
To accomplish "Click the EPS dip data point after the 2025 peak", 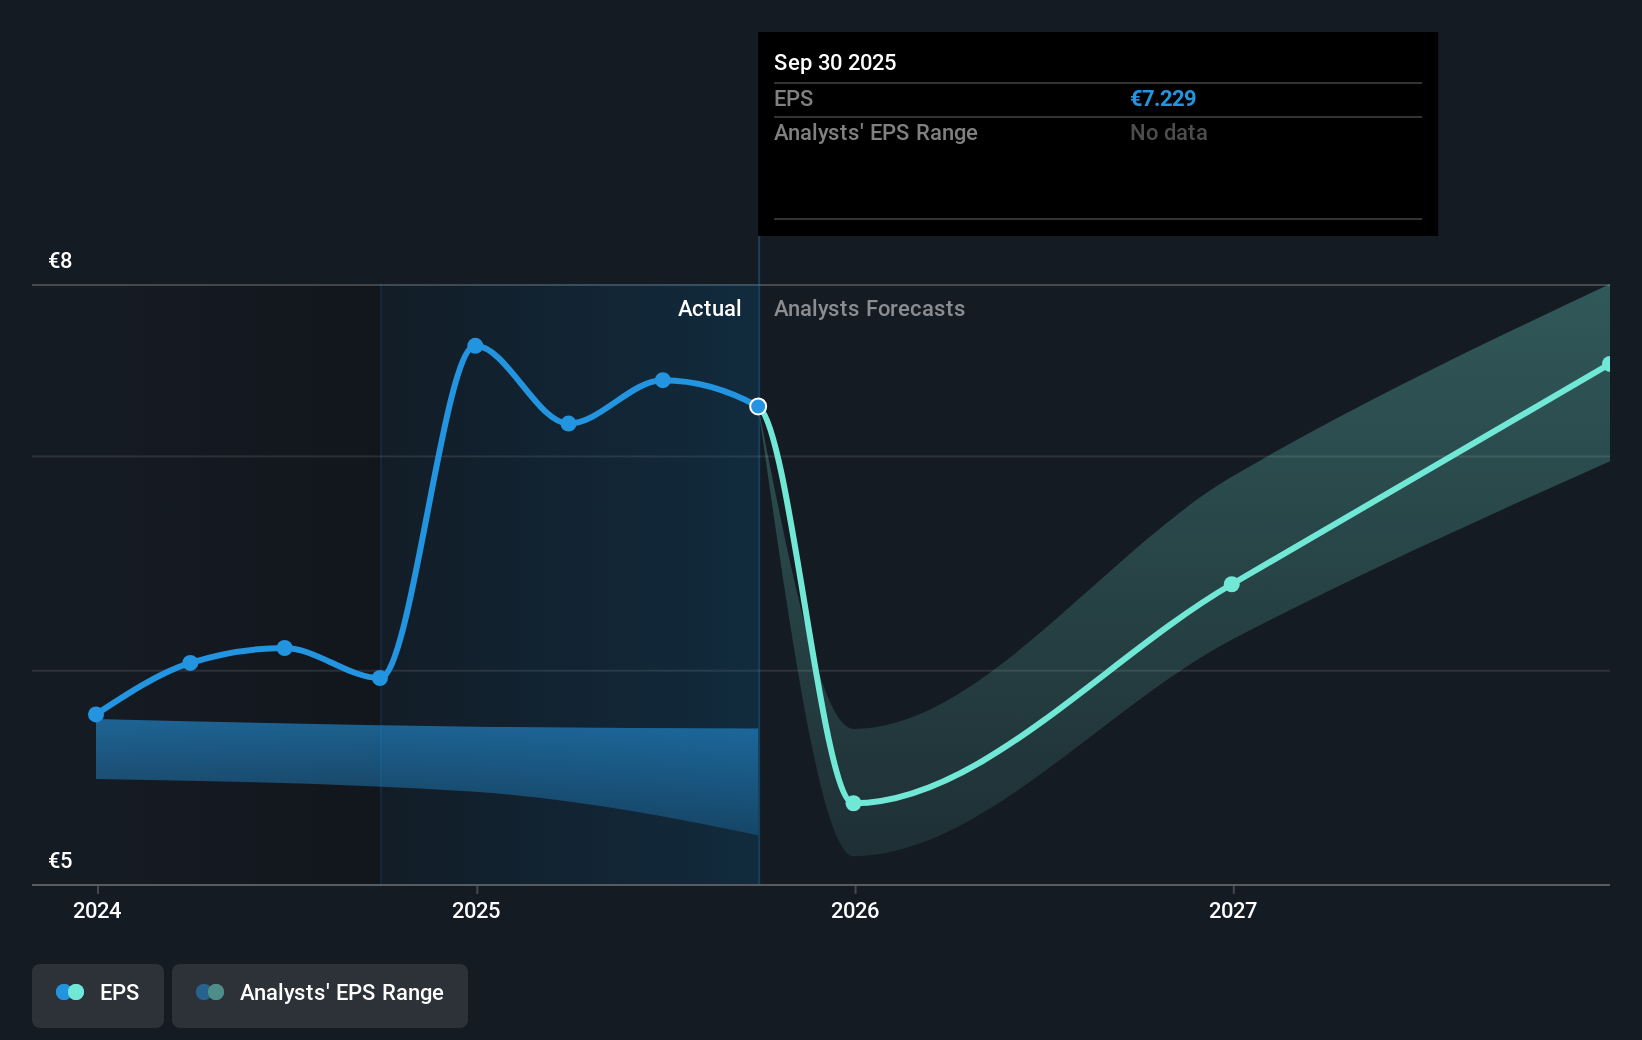I will [x=568, y=424].
